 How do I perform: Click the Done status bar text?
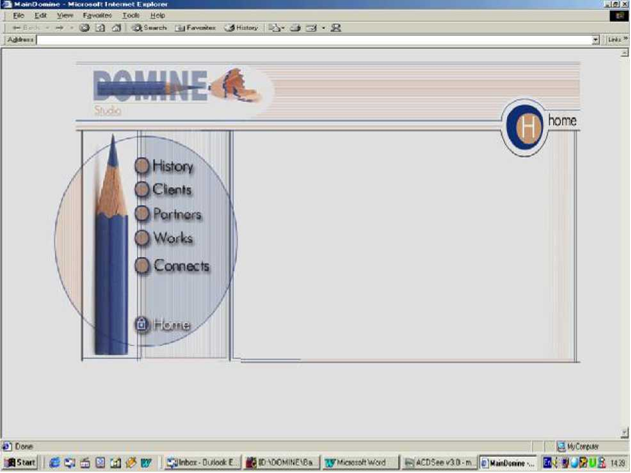24,446
